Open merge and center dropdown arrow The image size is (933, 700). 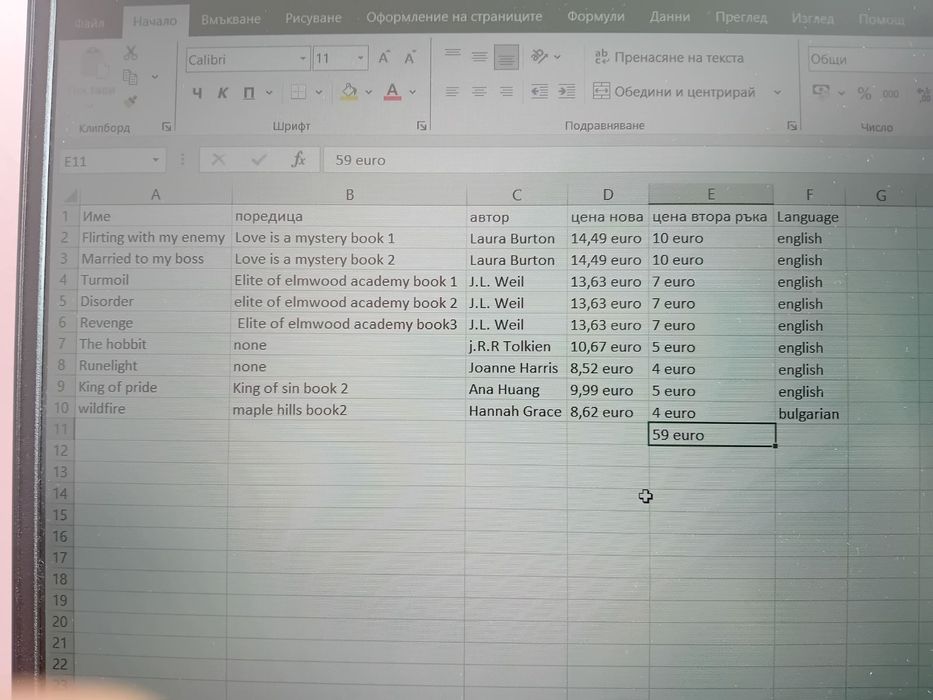coord(777,93)
